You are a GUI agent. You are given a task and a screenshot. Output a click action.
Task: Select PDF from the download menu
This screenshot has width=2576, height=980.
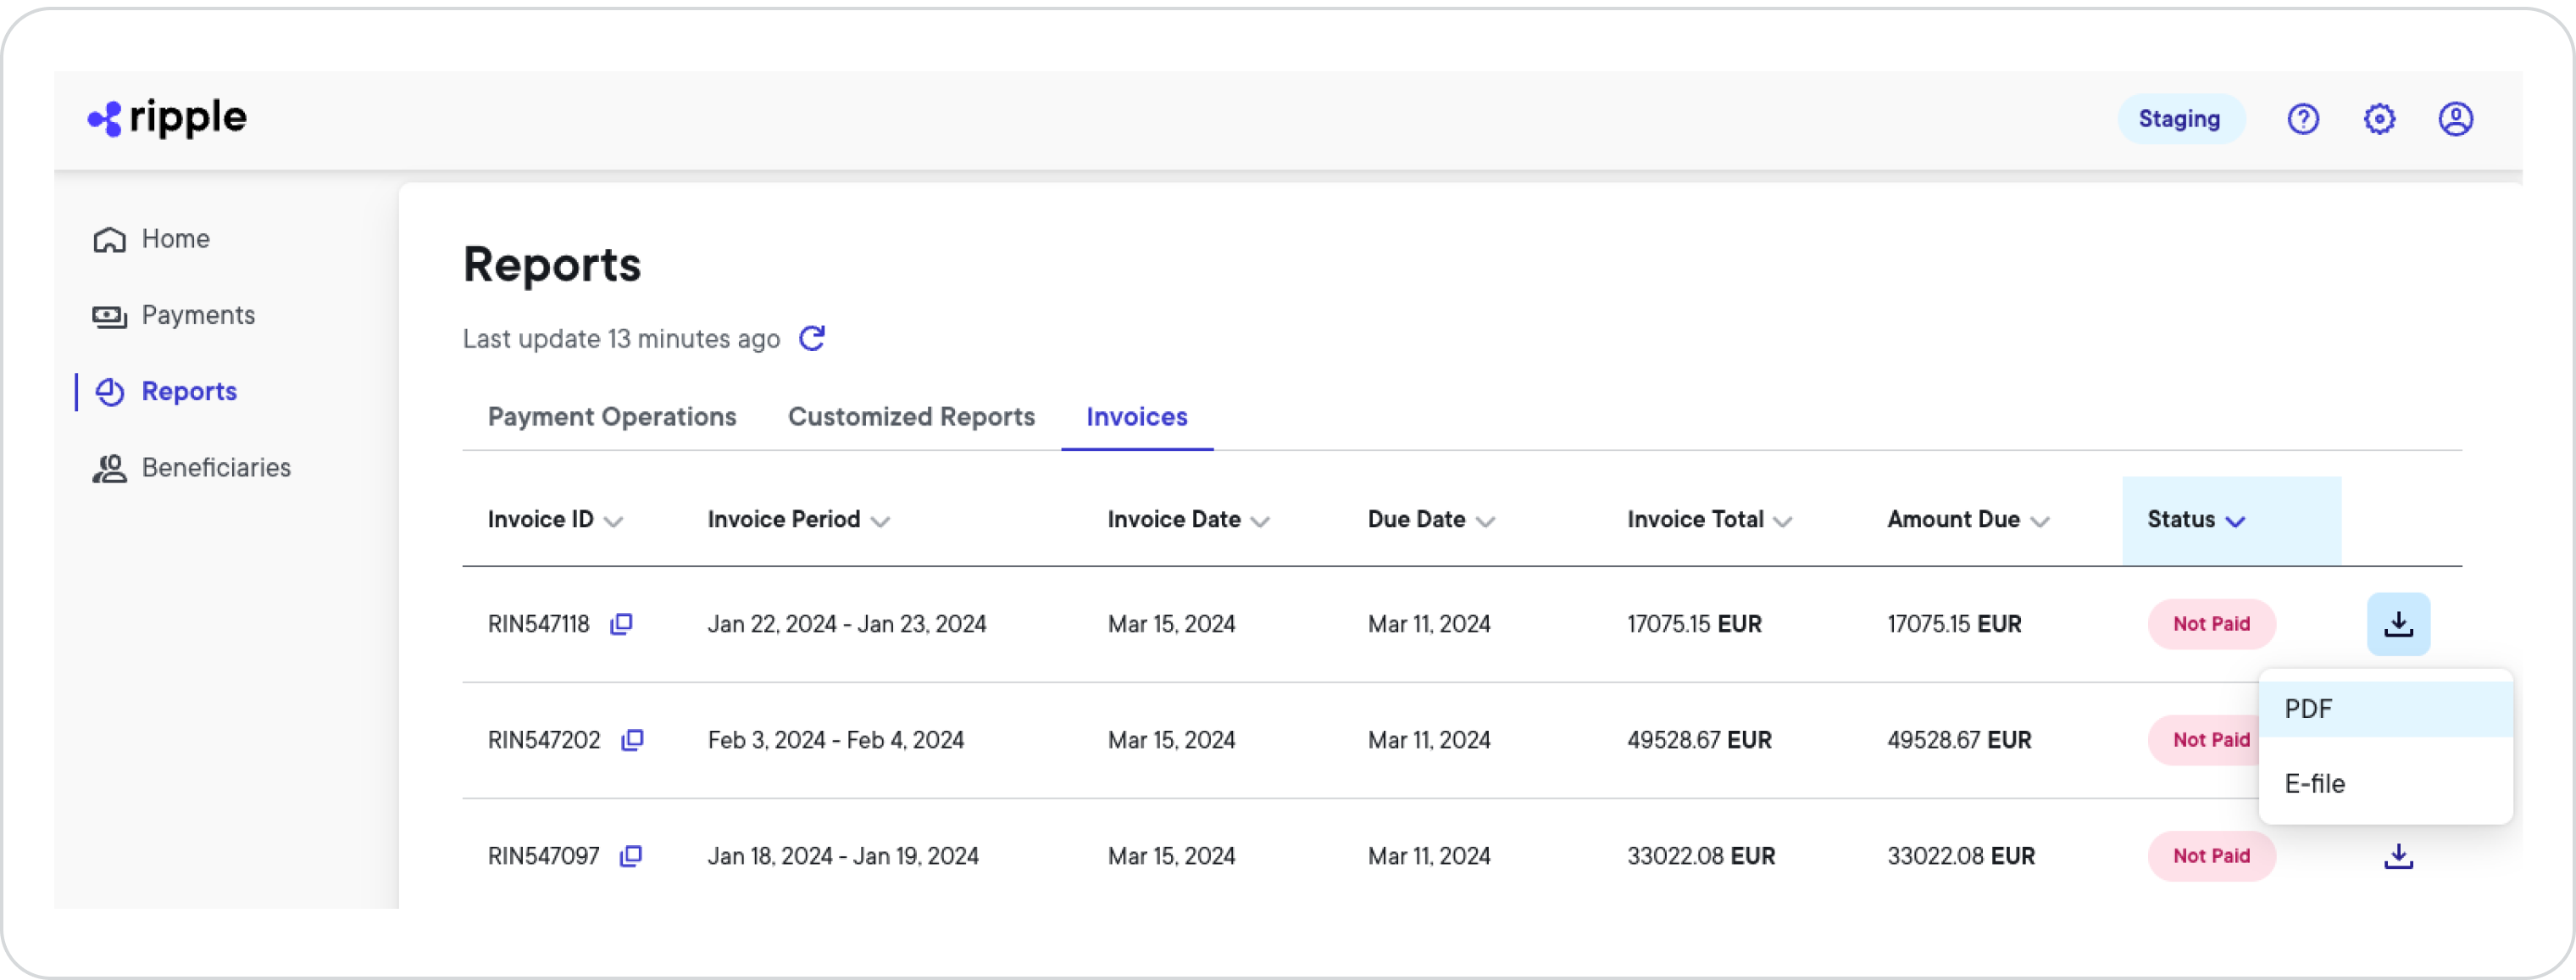[2309, 708]
